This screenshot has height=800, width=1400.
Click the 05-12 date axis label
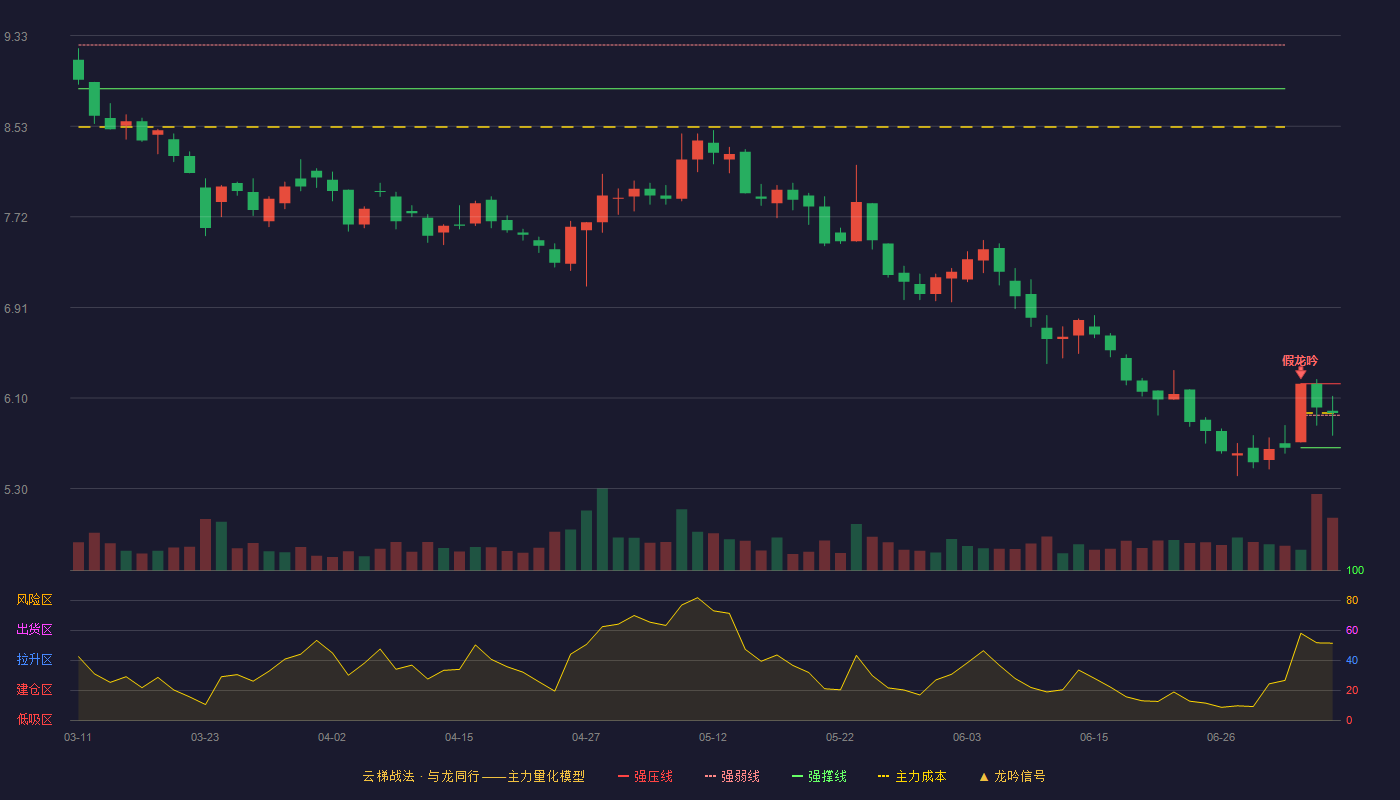coord(713,737)
